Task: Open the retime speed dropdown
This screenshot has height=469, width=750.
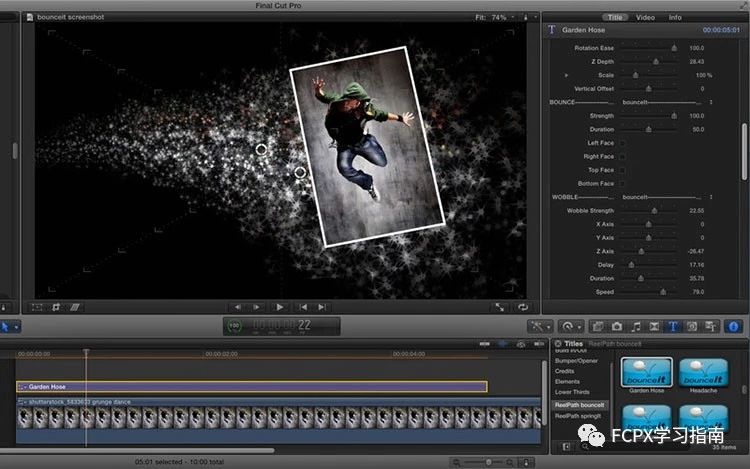Action: click(571, 327)
